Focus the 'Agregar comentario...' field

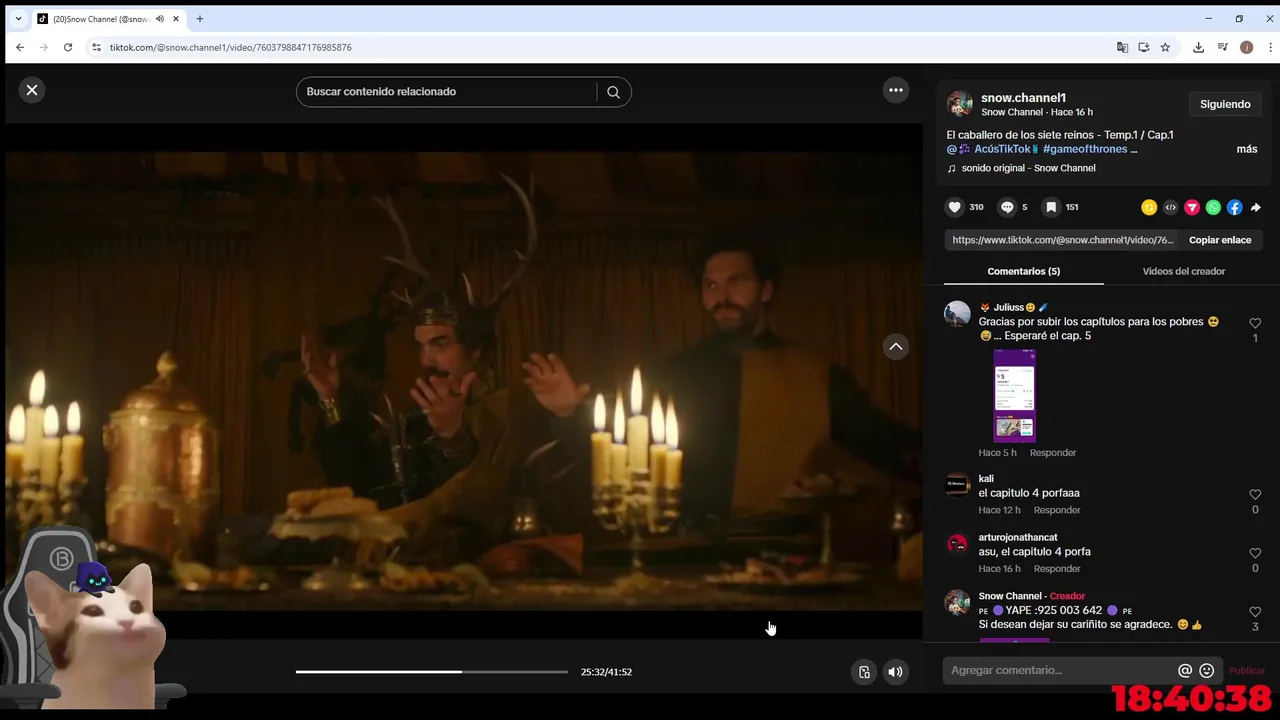[x=1060, y=670]
